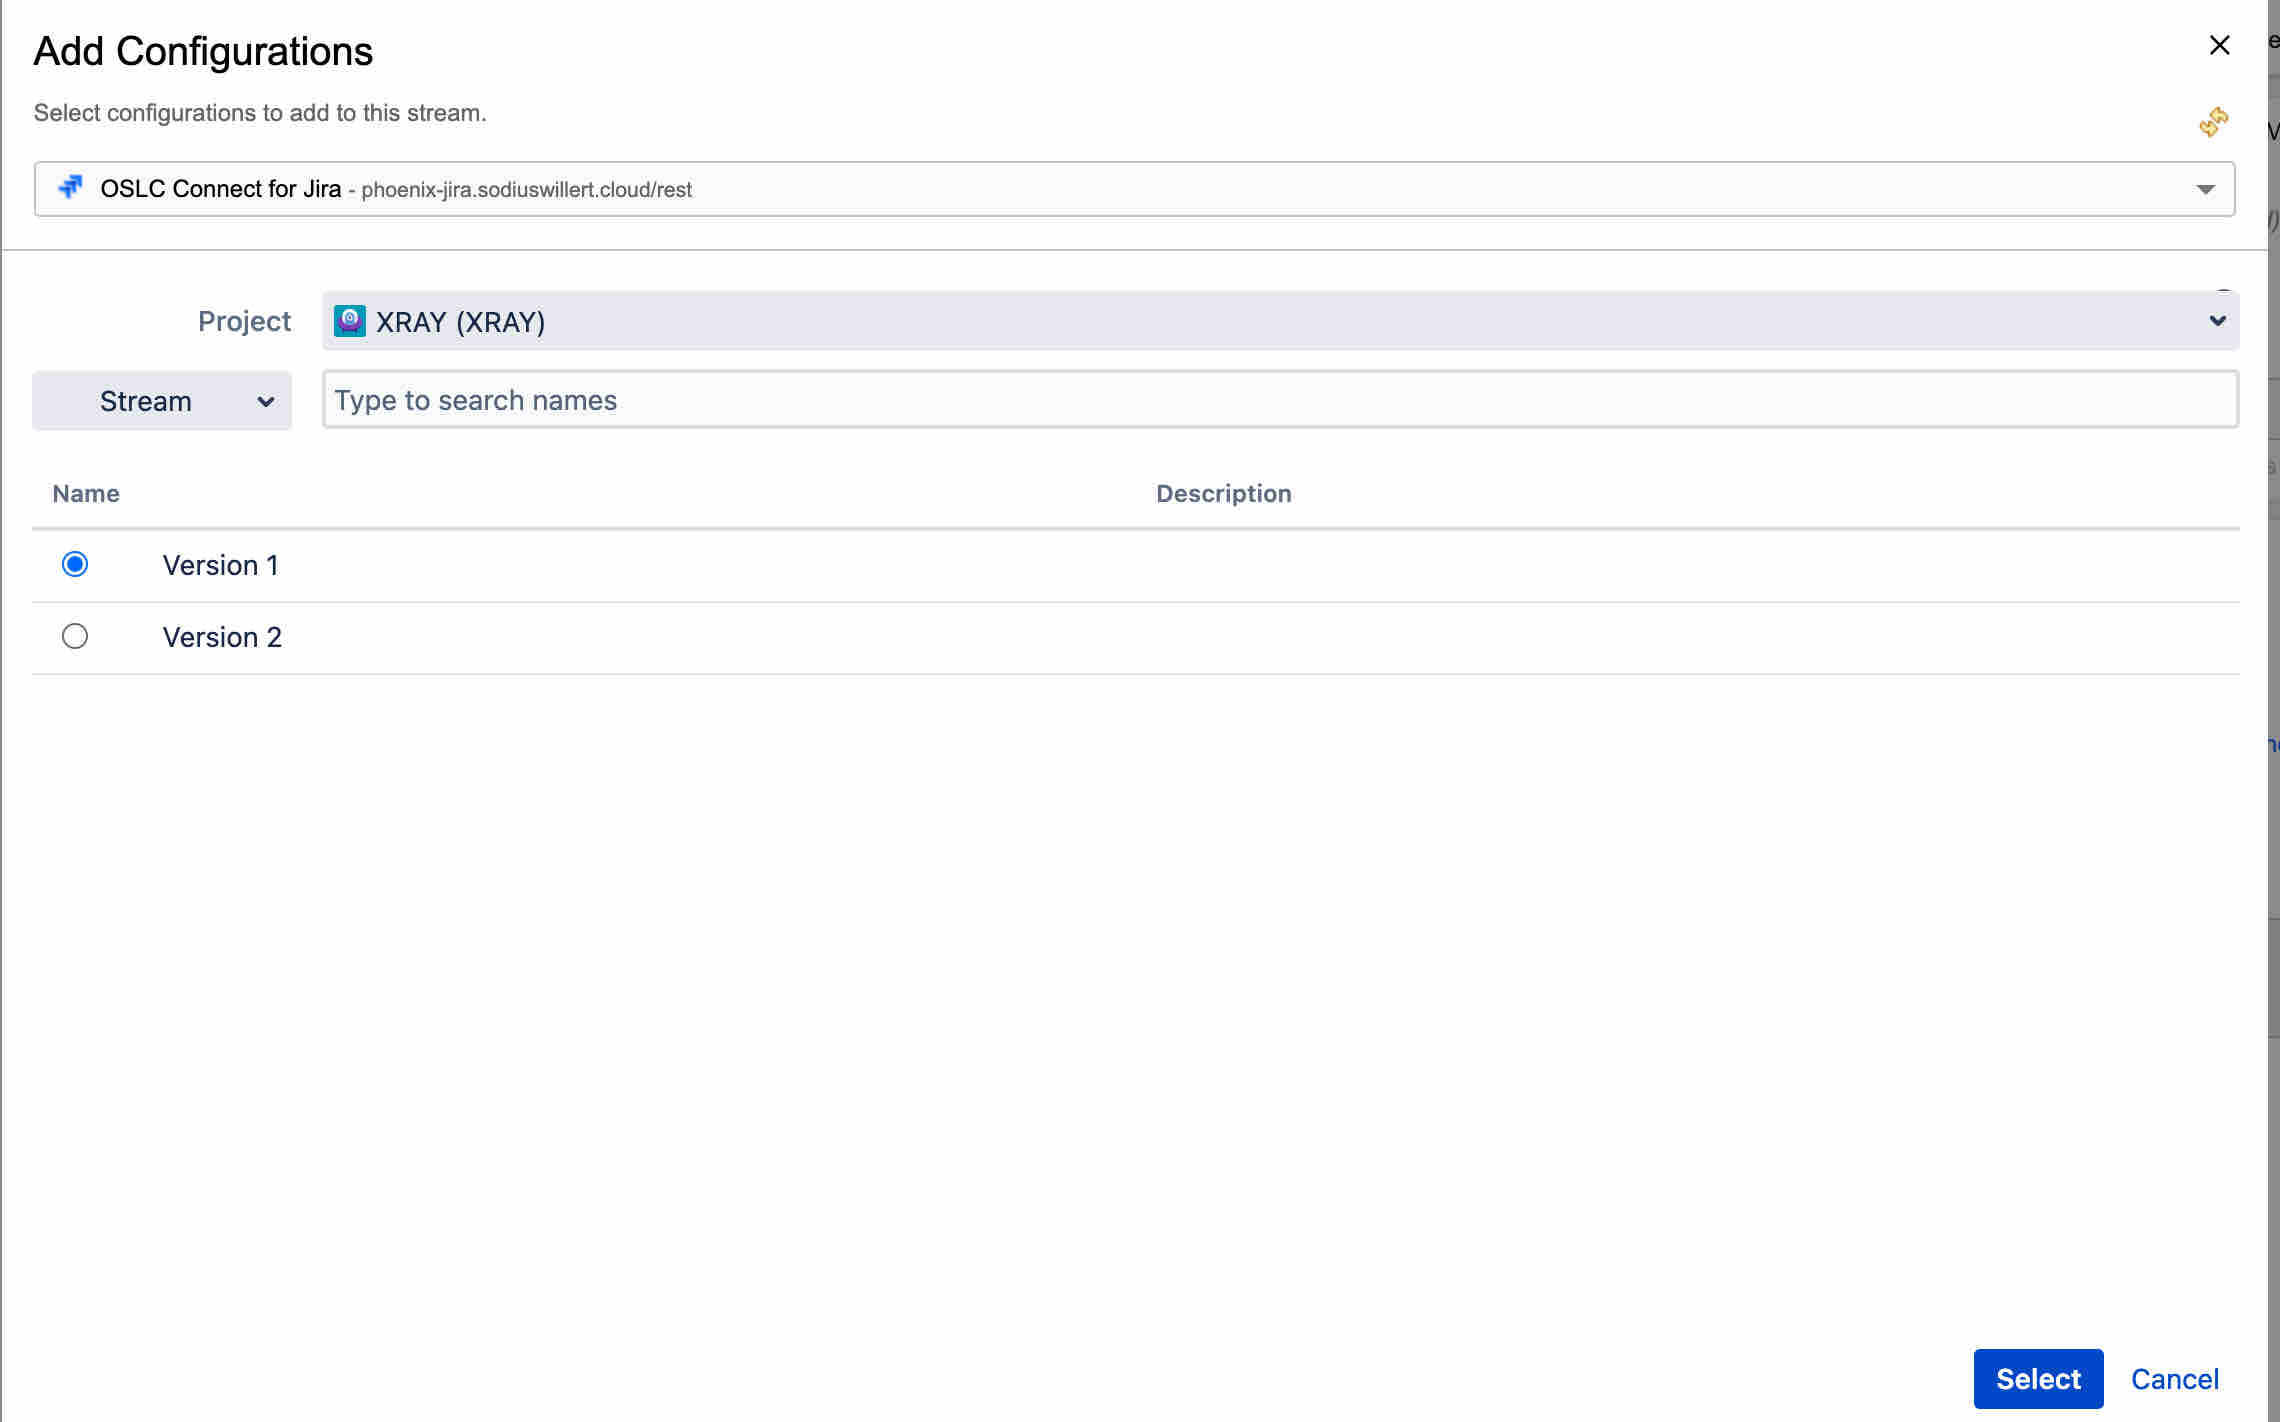This screenshot has height=1422, width=2280.
Task: Click the yellow refresh arrows icon
Action: (x=2213, y=122)
